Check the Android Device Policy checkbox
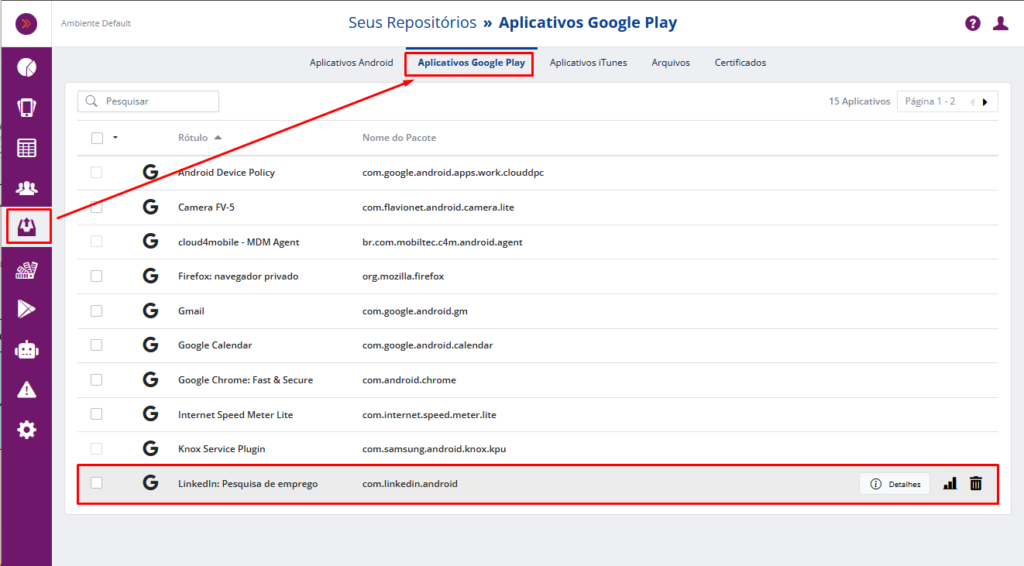Image resolution: width=1024 pixels, height=566 pixels. point(97,172)
